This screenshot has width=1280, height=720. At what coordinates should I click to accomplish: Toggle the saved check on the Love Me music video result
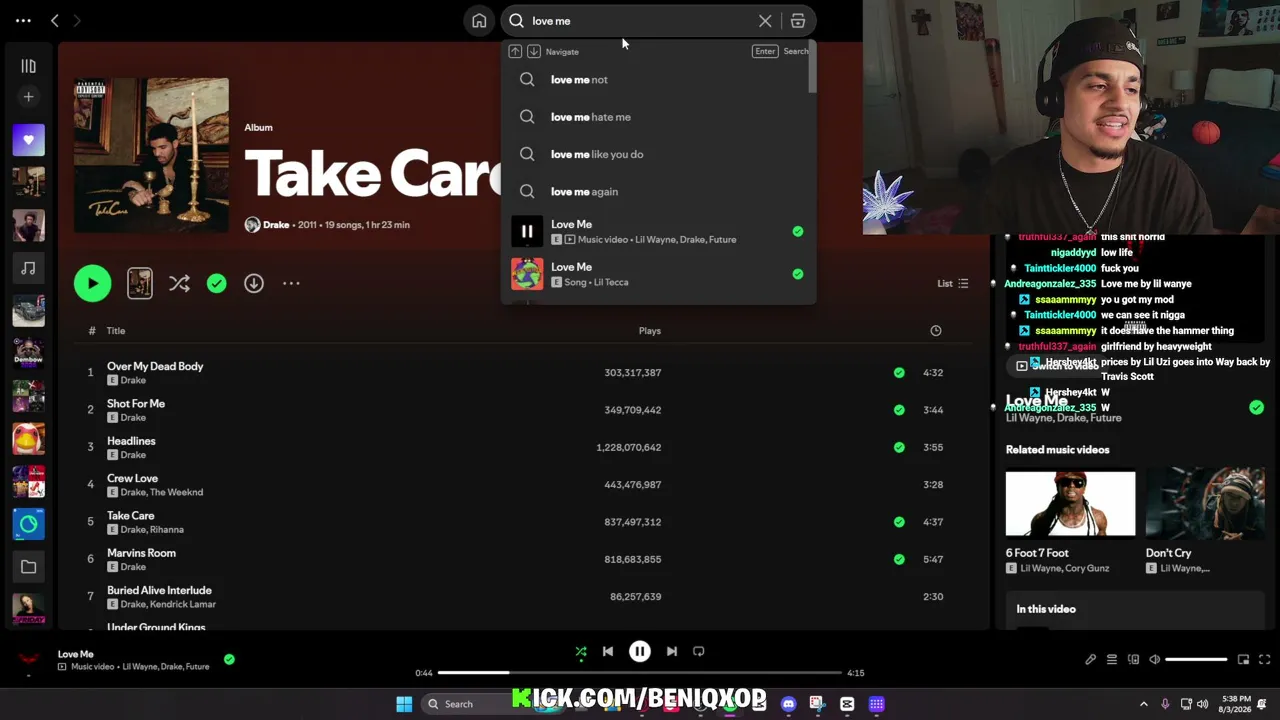tap(798, 231)
